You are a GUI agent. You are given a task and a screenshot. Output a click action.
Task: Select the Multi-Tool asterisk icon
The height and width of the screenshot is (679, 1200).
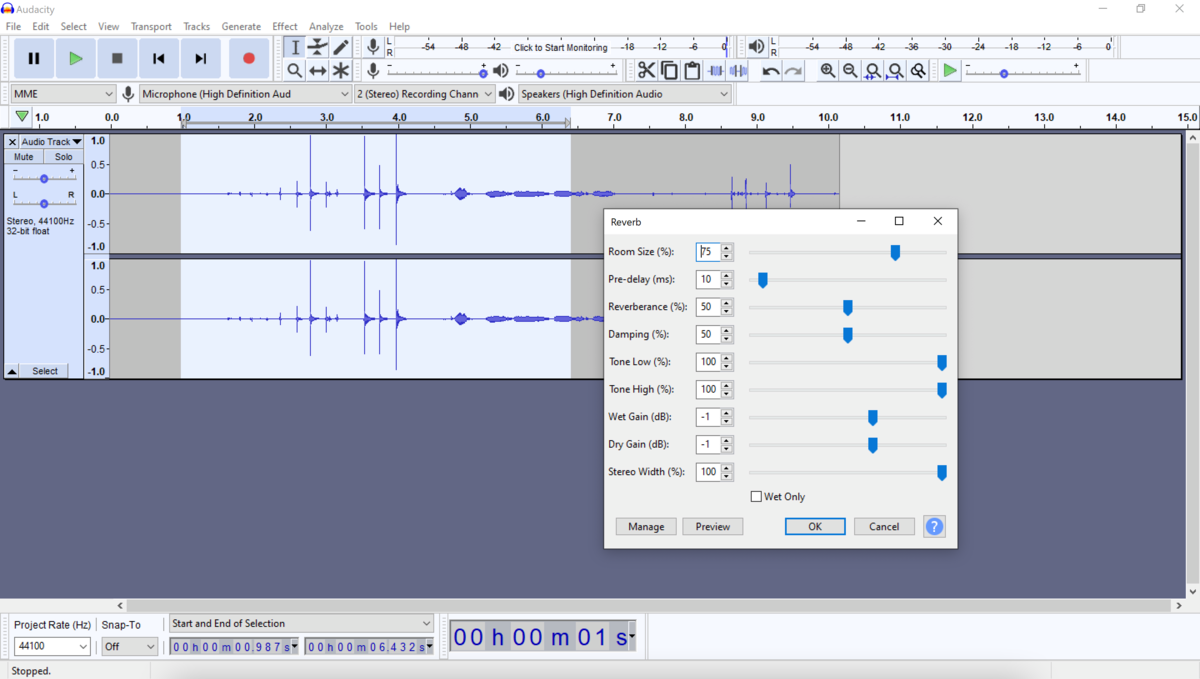click(341, 71)
